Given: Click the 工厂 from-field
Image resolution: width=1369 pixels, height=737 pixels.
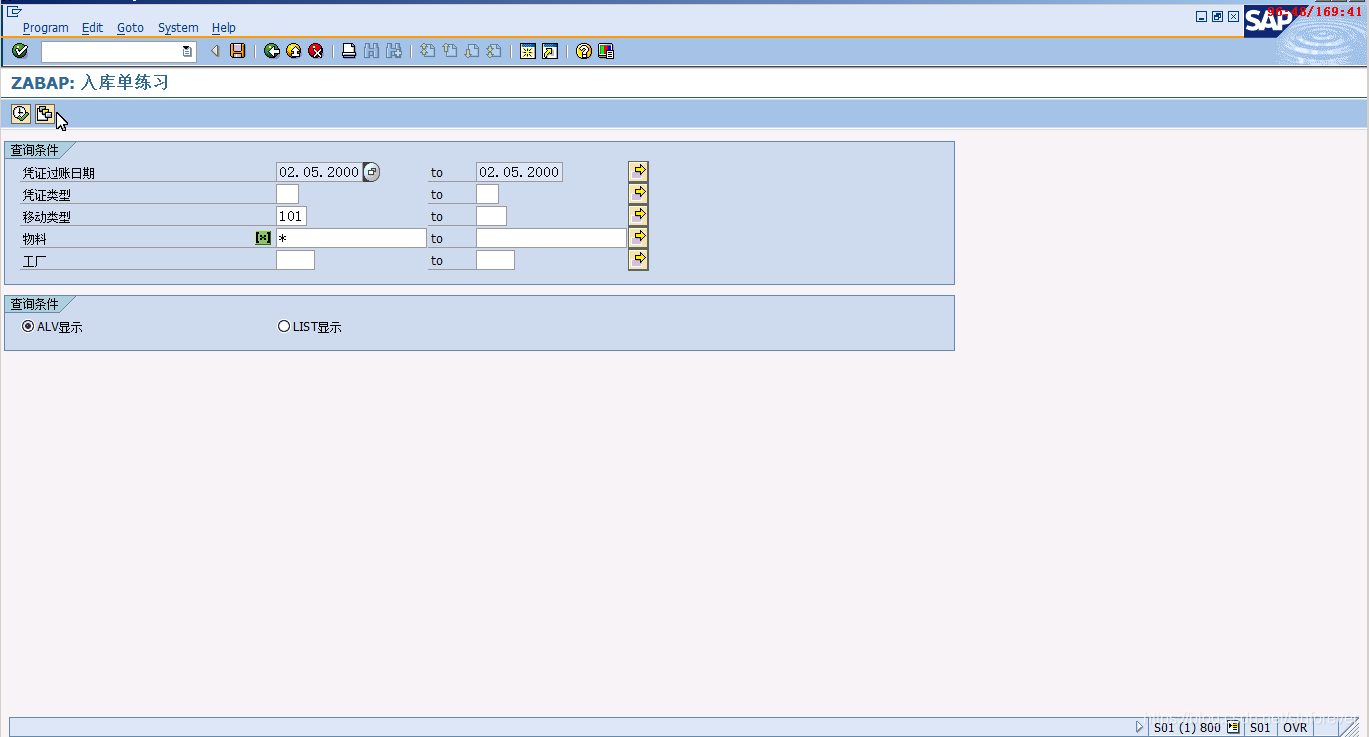Looking at the screenshot, I should [295, 260].
